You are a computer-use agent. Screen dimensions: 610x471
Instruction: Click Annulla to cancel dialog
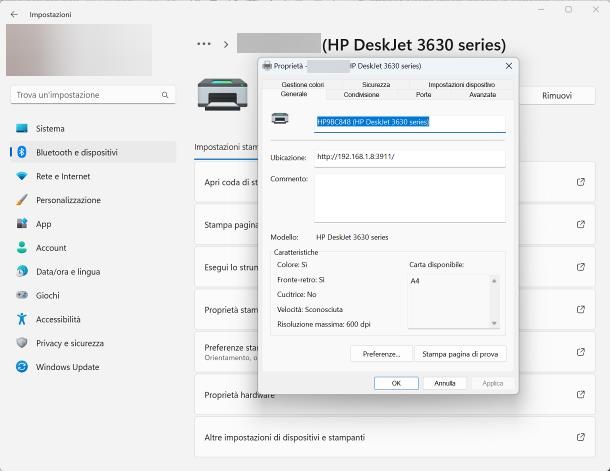445,383
